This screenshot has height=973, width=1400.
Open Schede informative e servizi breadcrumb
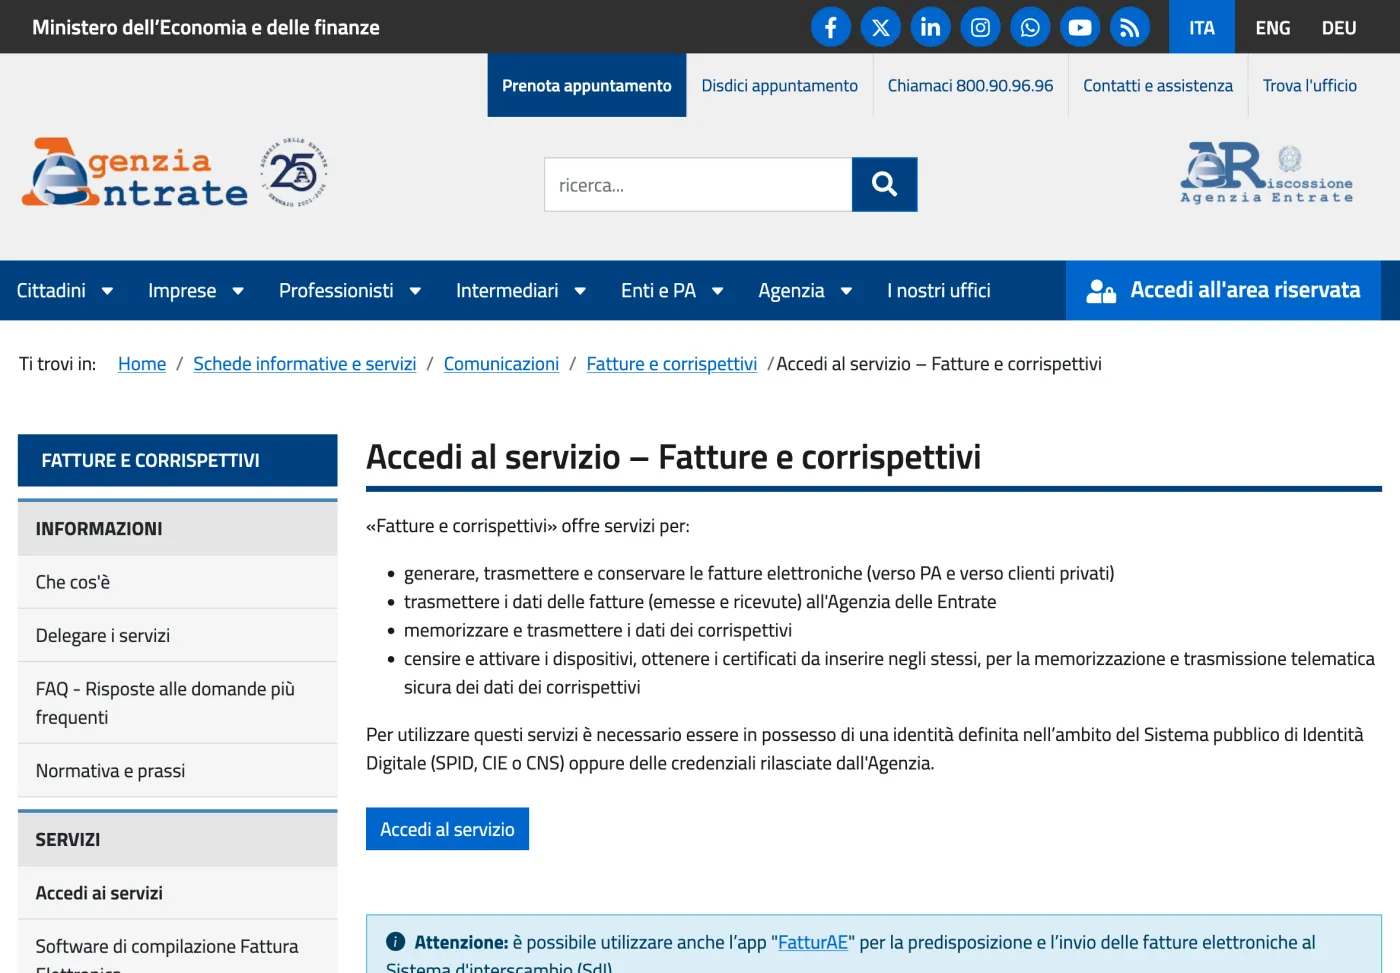coord(305,364)
